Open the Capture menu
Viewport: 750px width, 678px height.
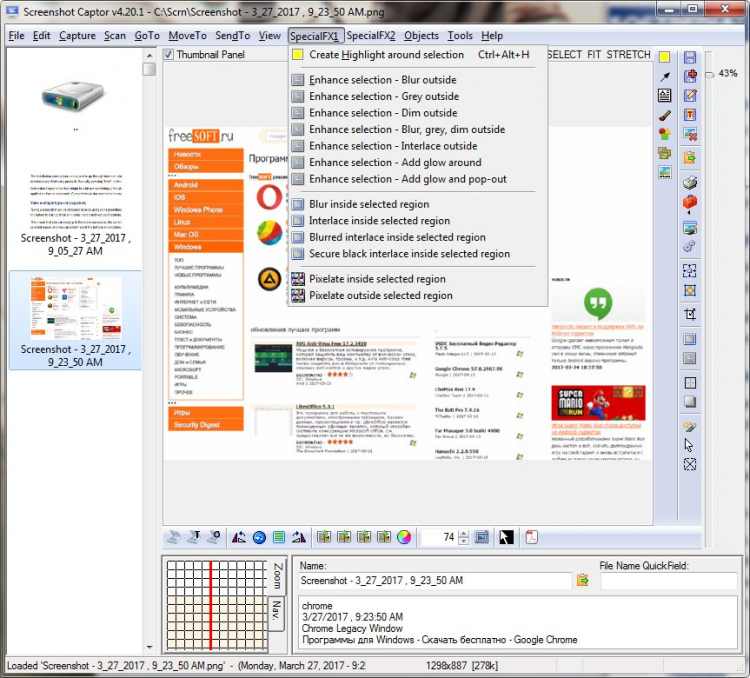click(77, 36)
